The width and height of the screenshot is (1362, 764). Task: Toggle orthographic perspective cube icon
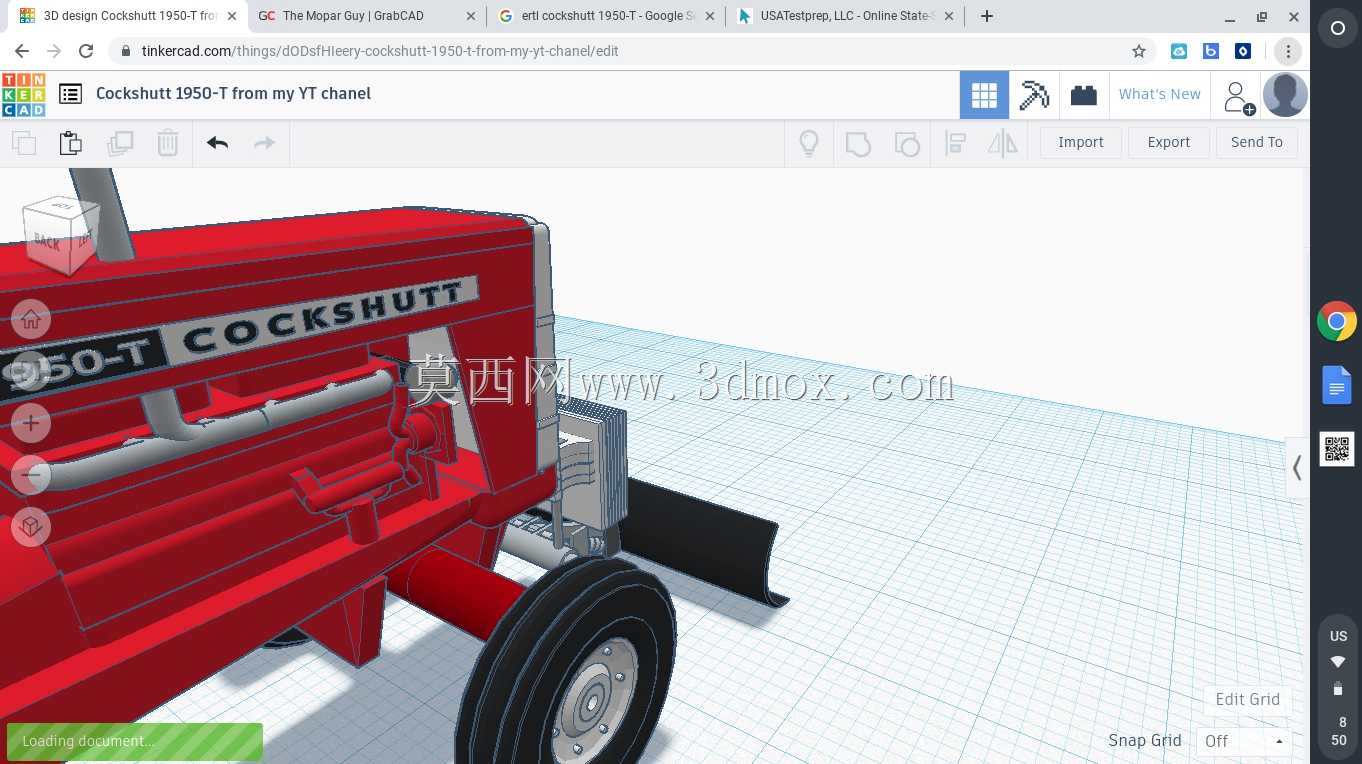point(31,526)
